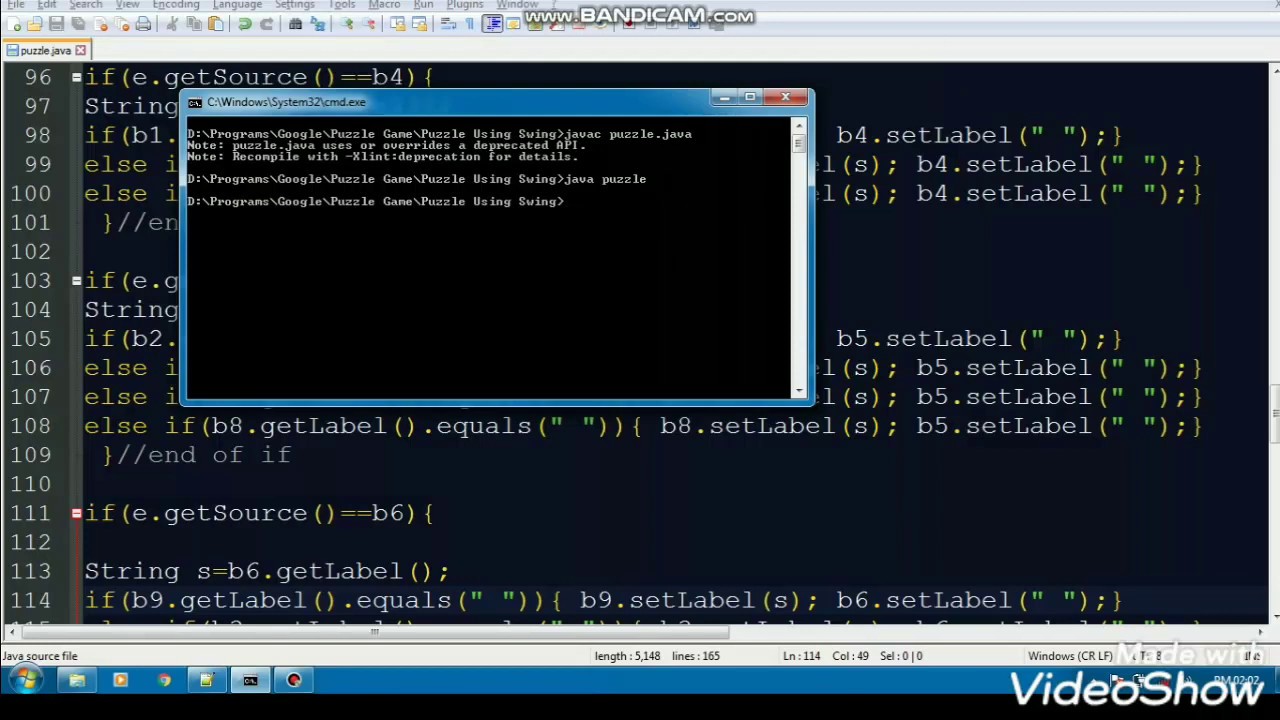
Task: Click the Paste clipboard icon
Action: coord(215,23)
